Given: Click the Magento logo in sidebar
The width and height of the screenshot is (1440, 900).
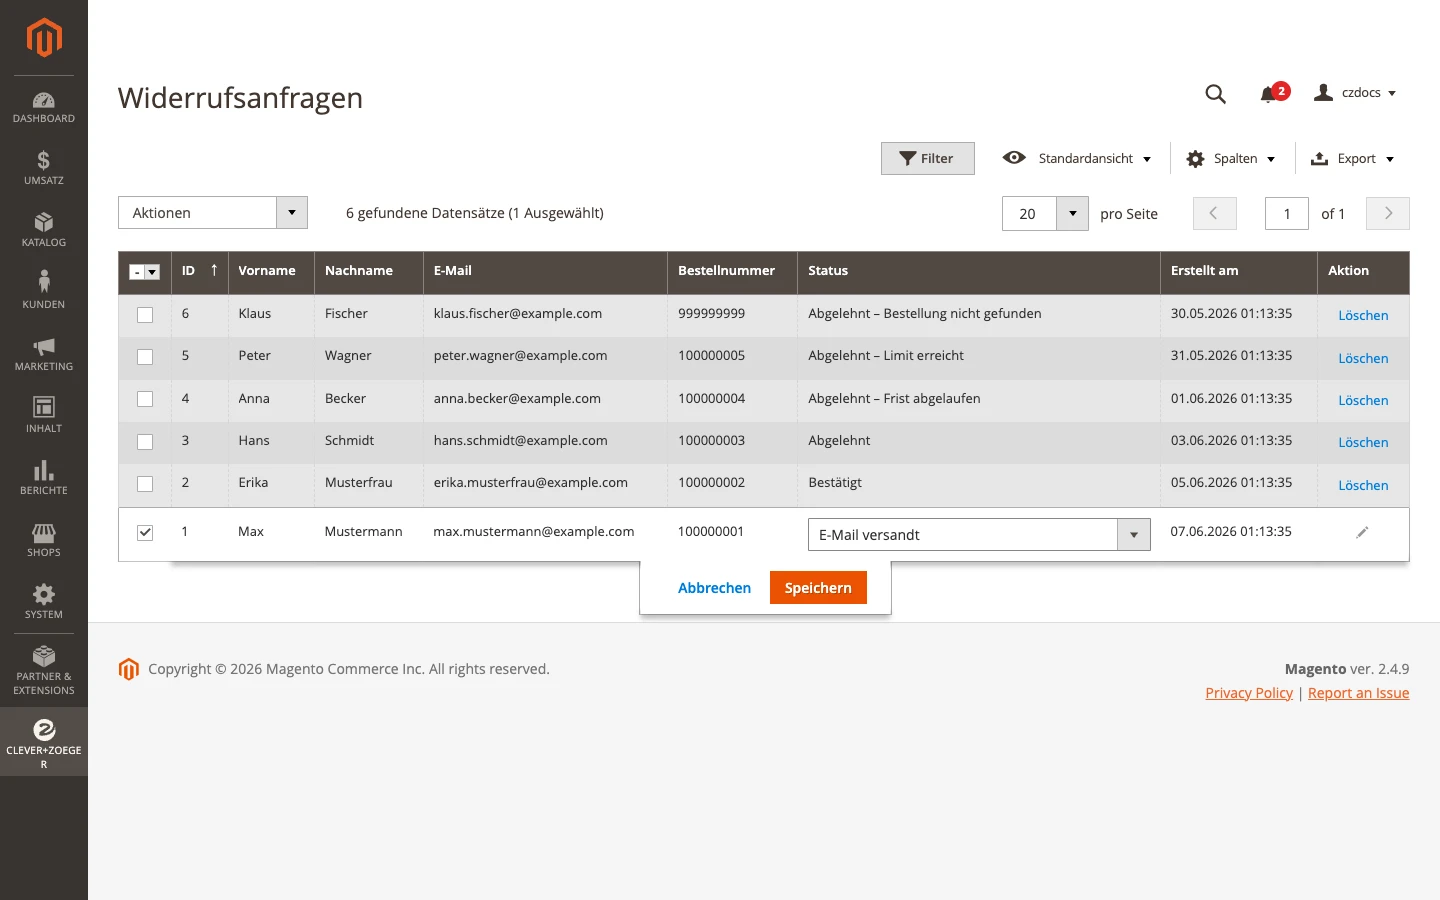Looking at the screenshot, I should click(x=44, y=38).
